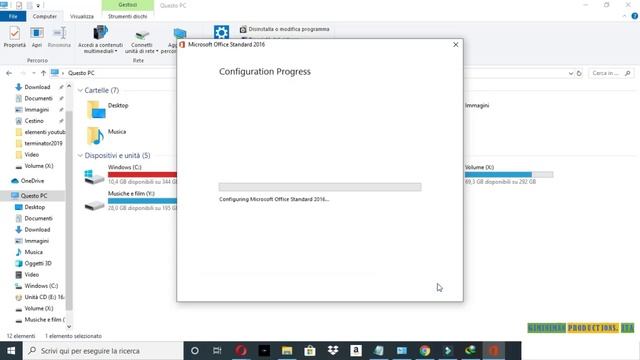Collapse Dispositivi e unità (5) group

[x=80, y=156]
